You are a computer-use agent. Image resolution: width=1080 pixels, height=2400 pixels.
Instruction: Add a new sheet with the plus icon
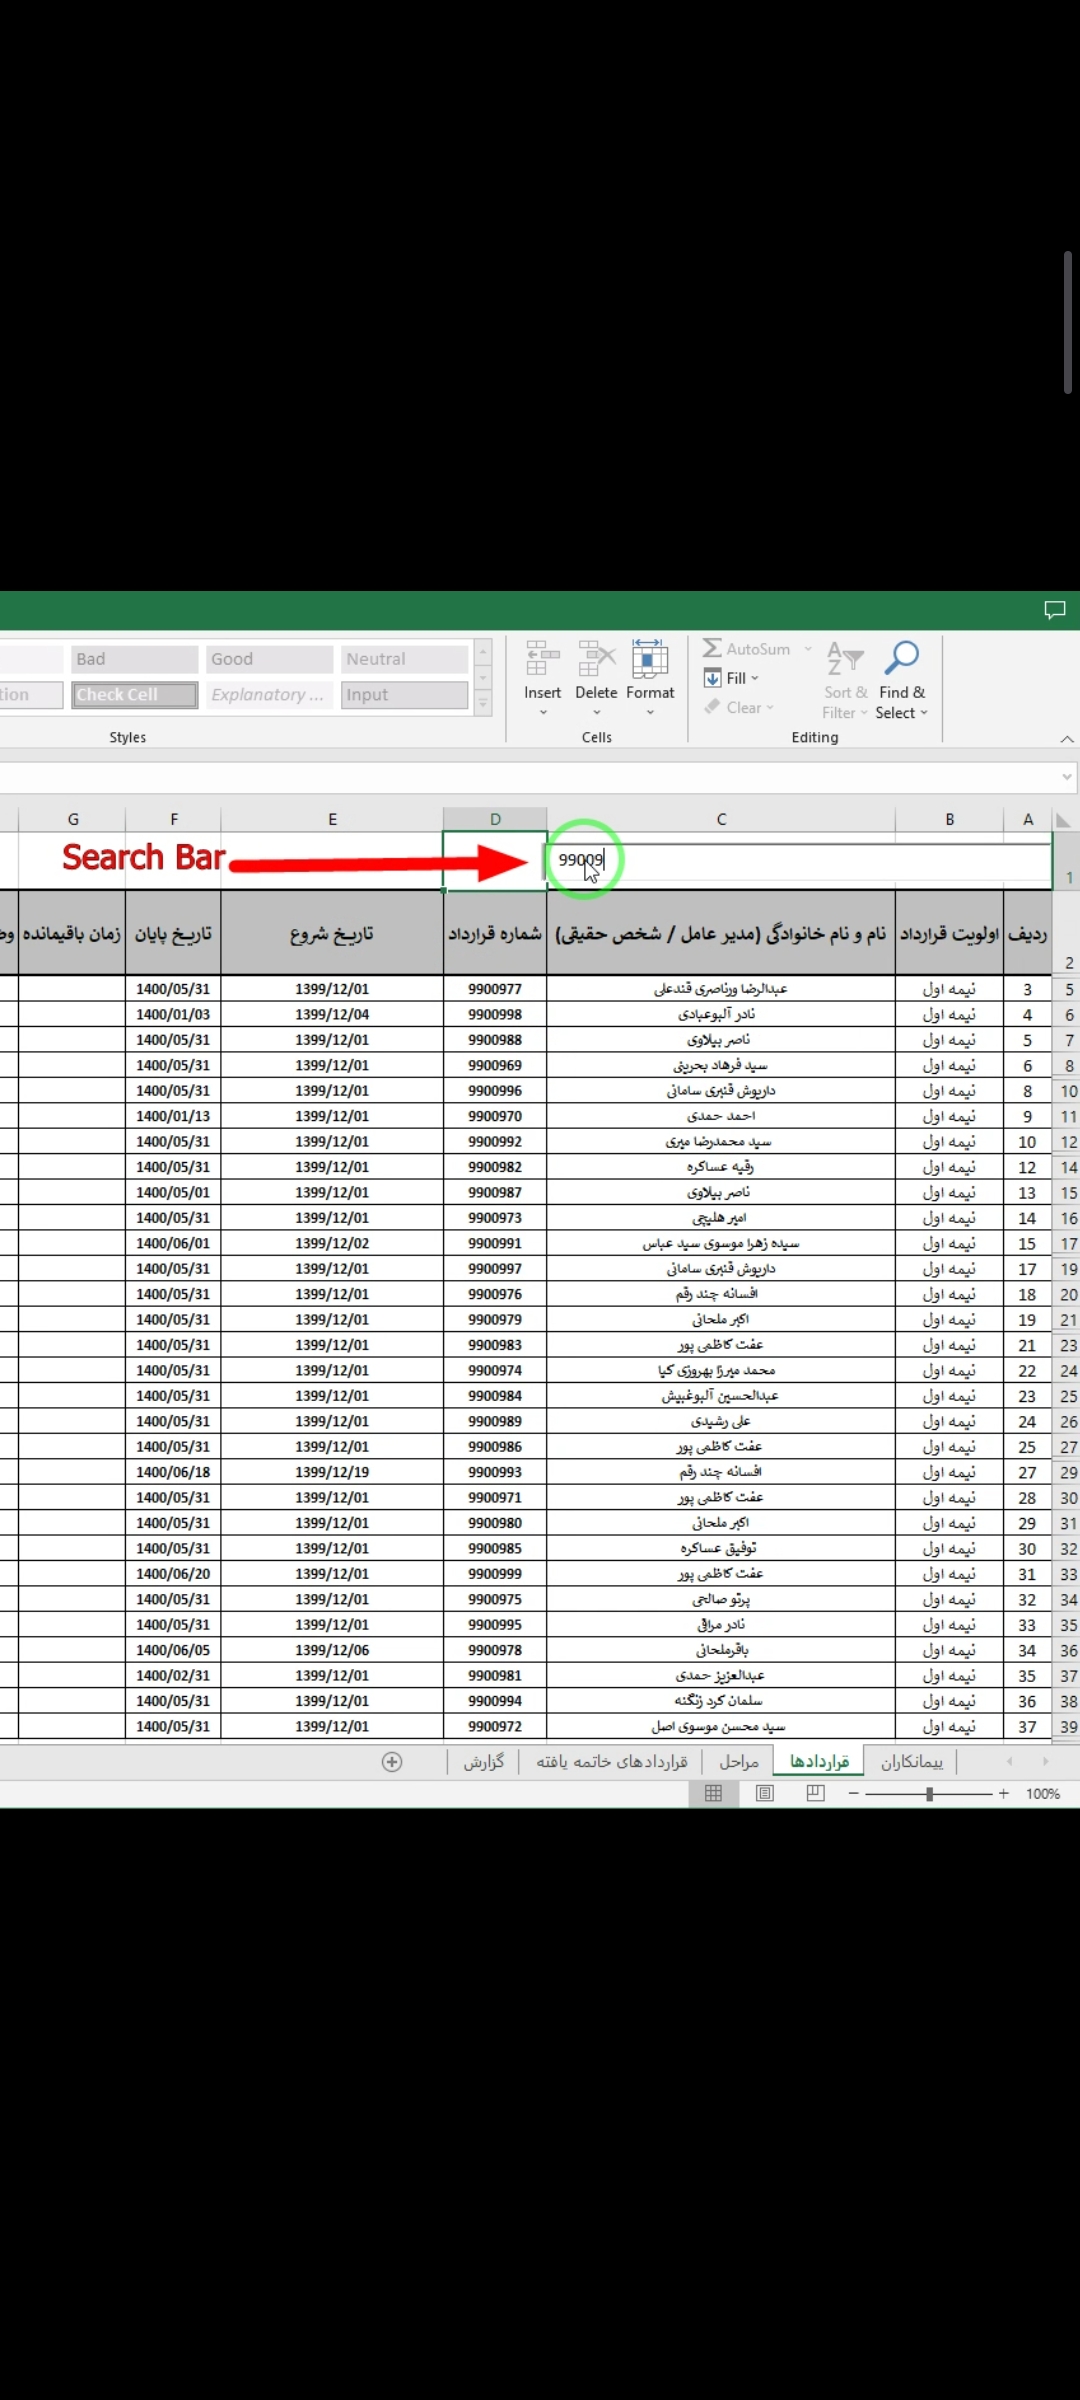pos(392,1762)
